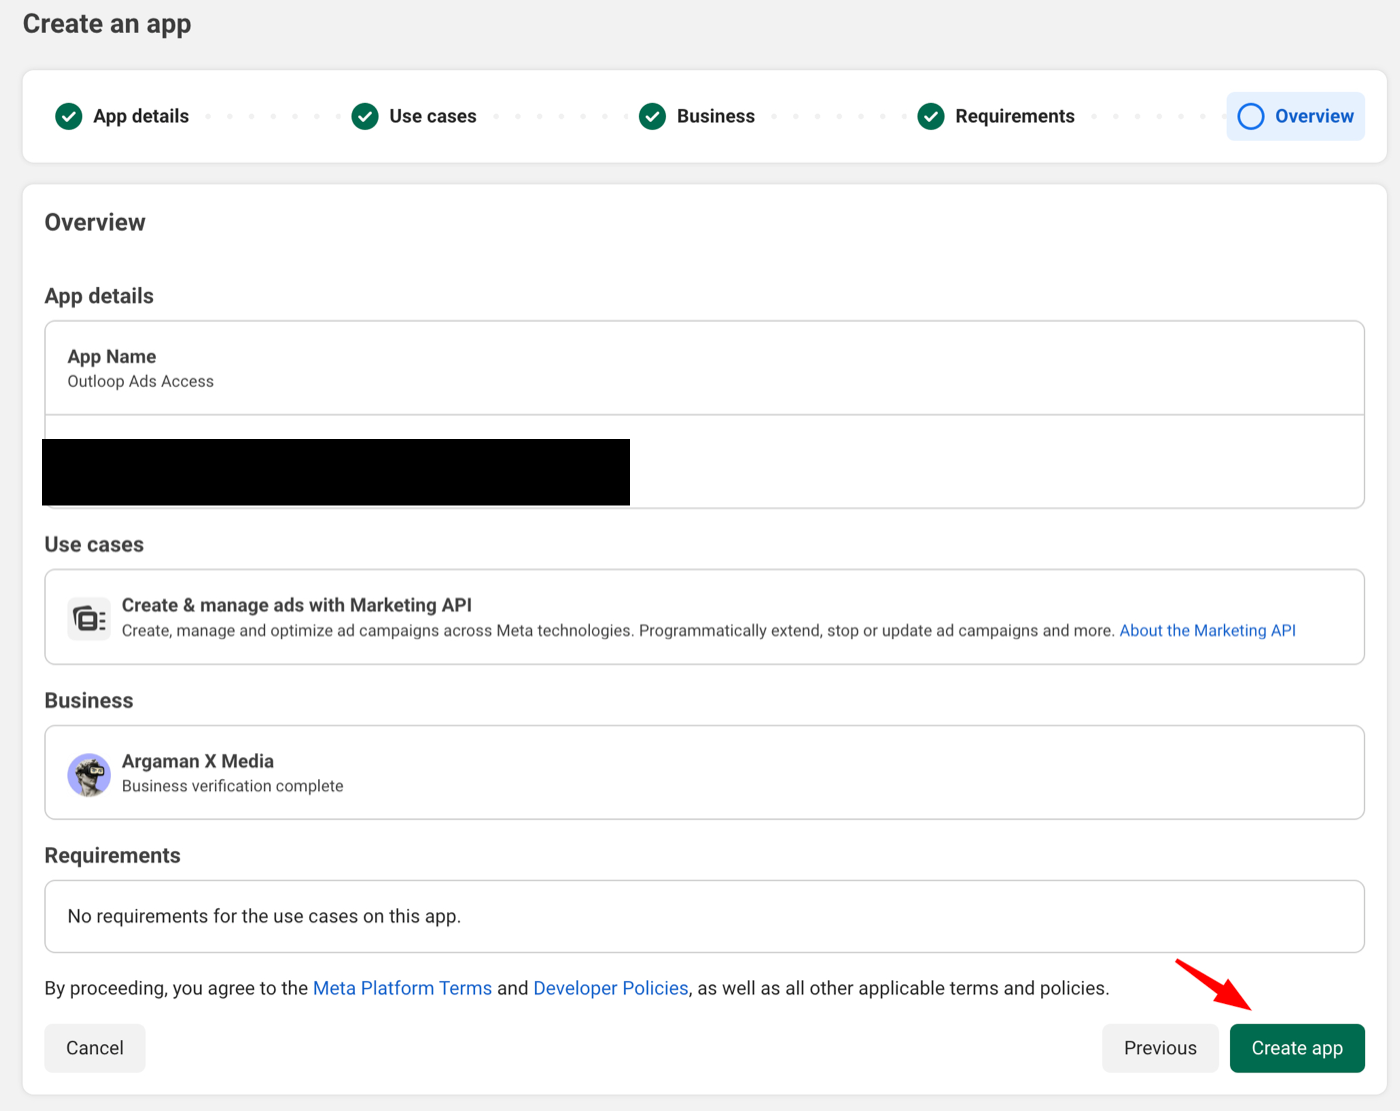Click the Overview step circle icon

[x=1251, y=117]
